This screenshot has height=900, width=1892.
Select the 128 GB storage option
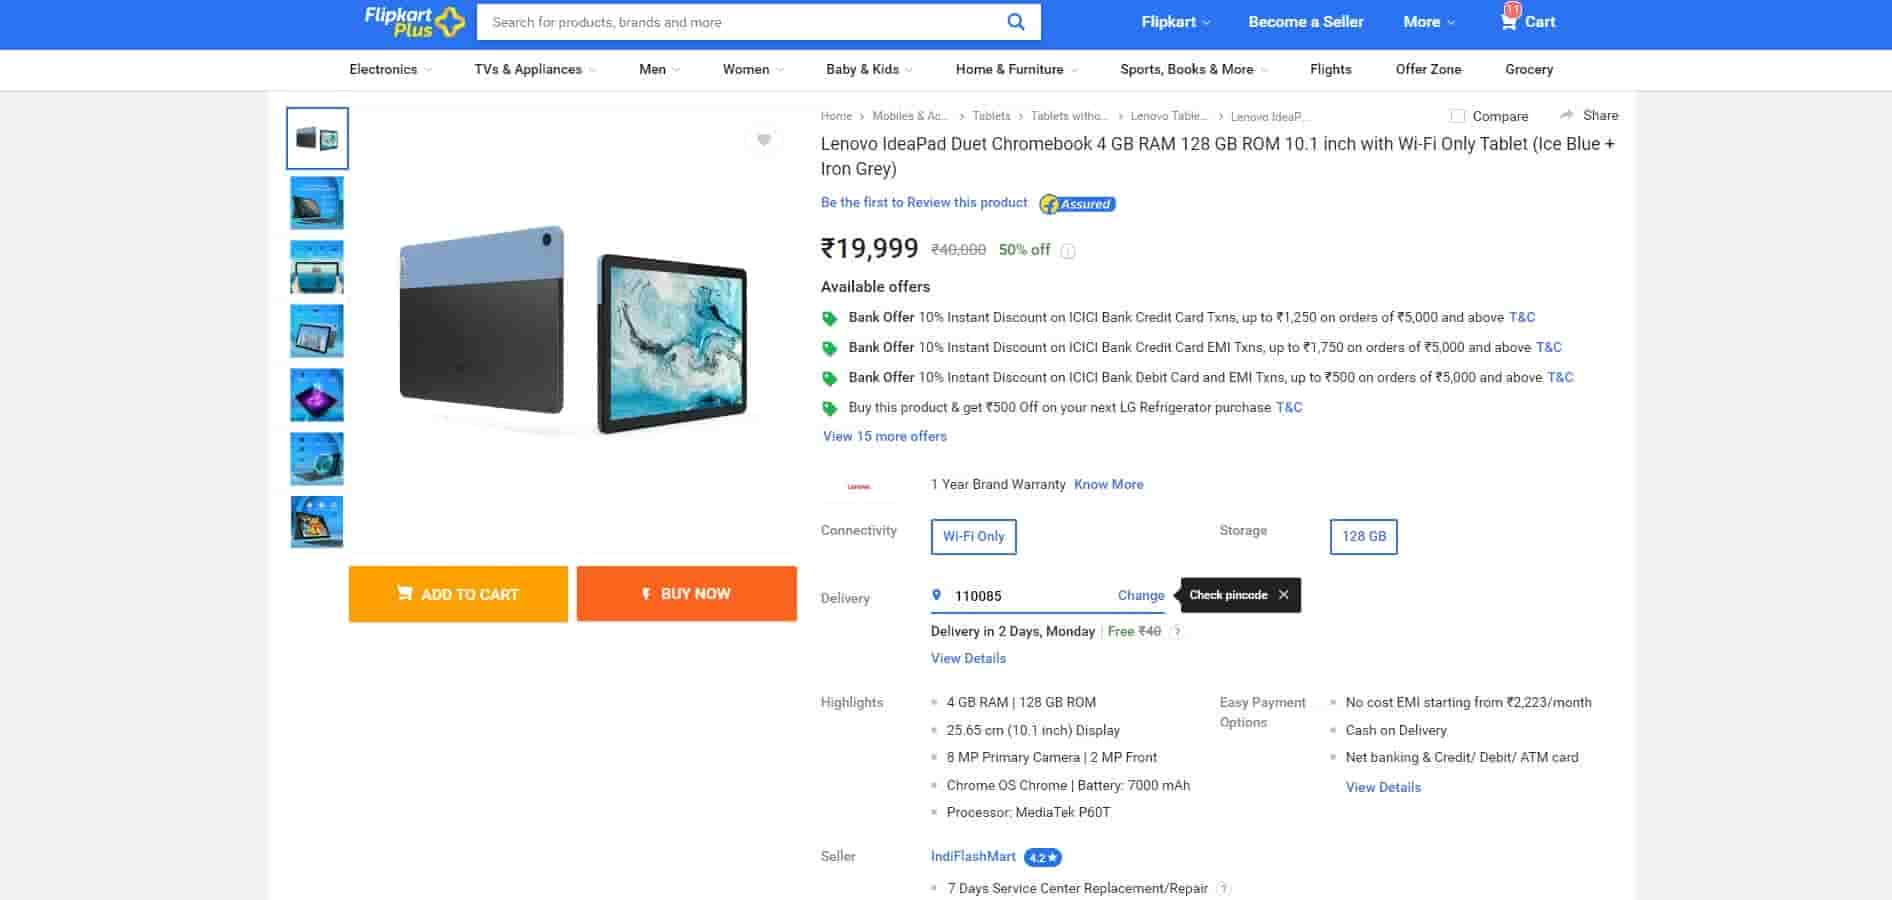coord(1363,537)
